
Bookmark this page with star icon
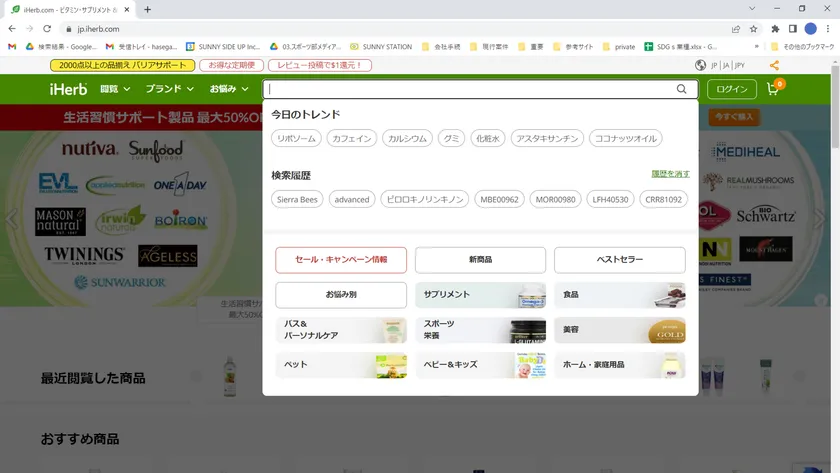(x=754, y=29)
